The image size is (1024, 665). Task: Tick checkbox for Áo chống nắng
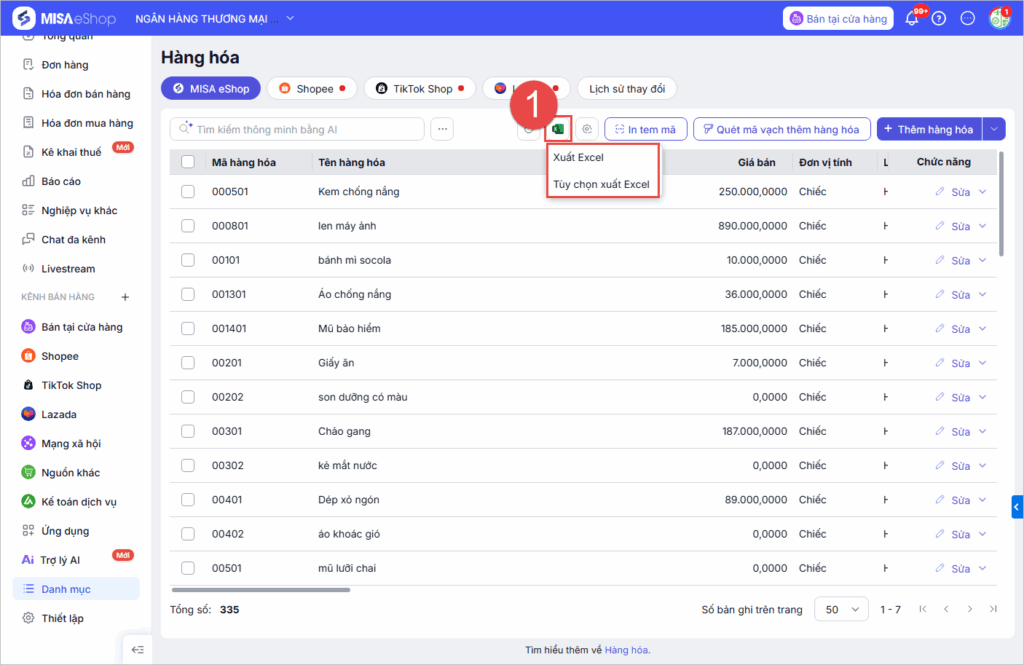point(188,295)
